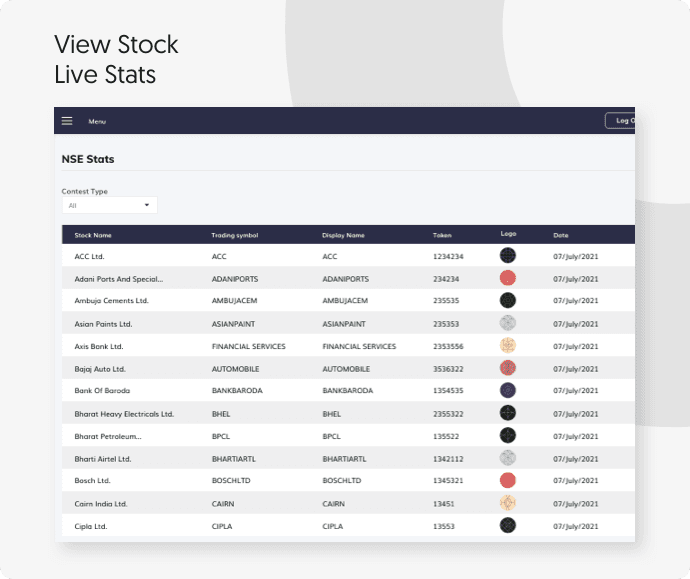This screenshot has height=579, width=690.
Task: Click the Menu label in header
Action: tap(97, 121)
